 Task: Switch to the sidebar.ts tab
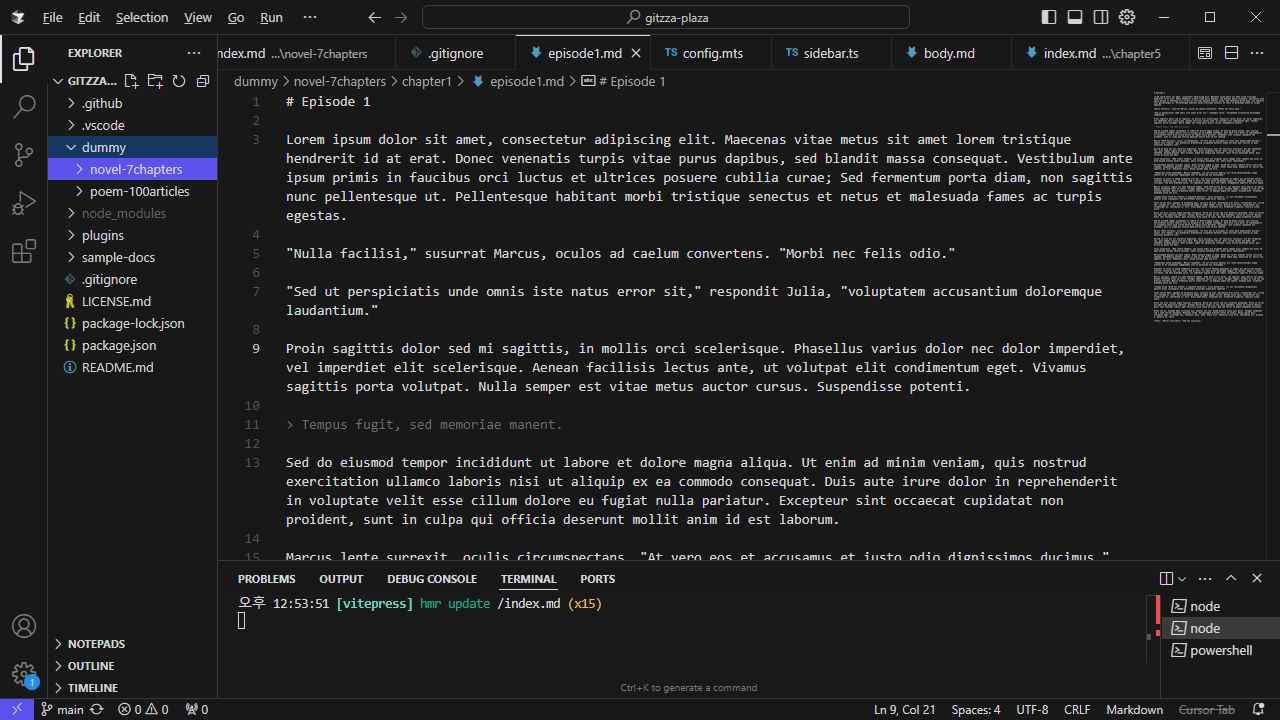point(830,53)
